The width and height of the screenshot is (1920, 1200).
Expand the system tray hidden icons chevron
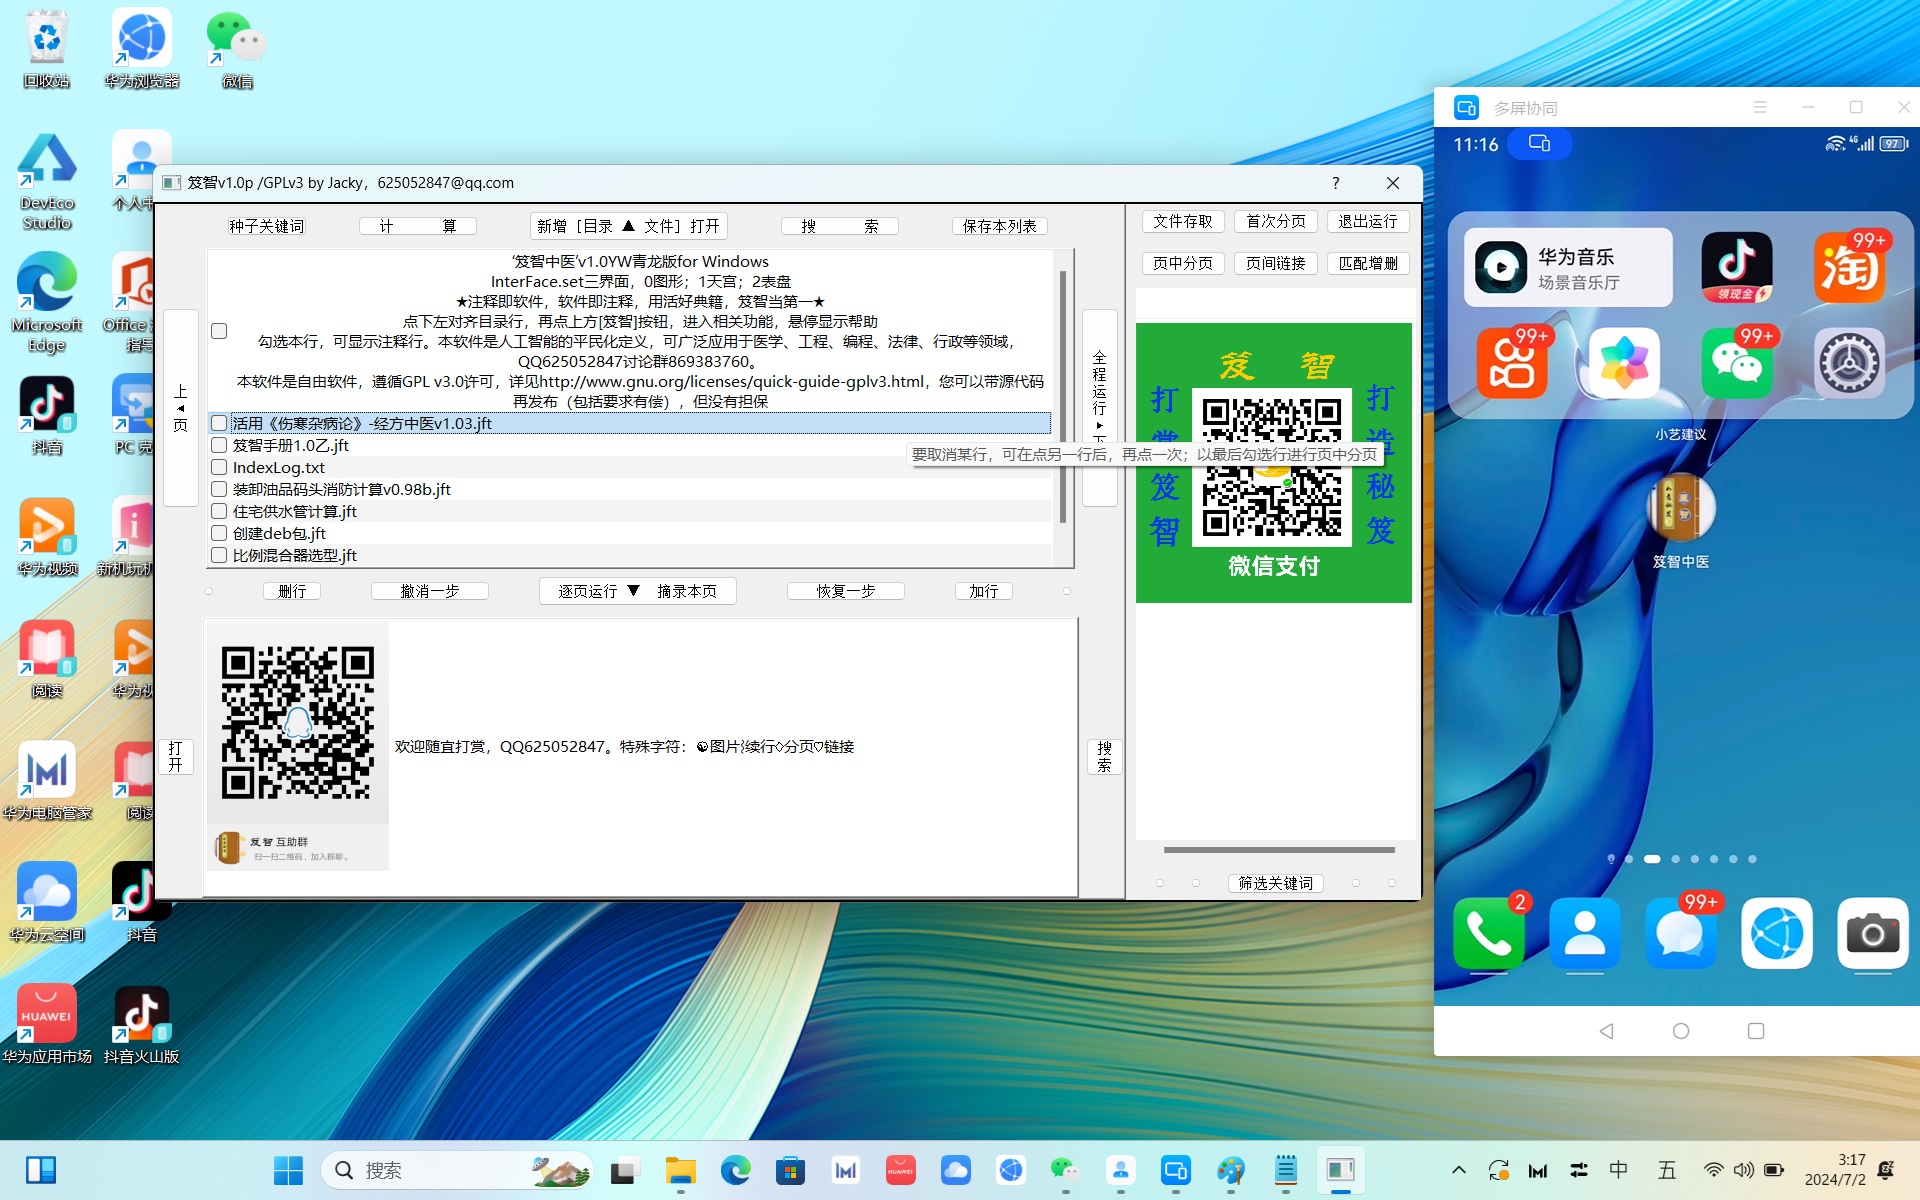1459,1170
